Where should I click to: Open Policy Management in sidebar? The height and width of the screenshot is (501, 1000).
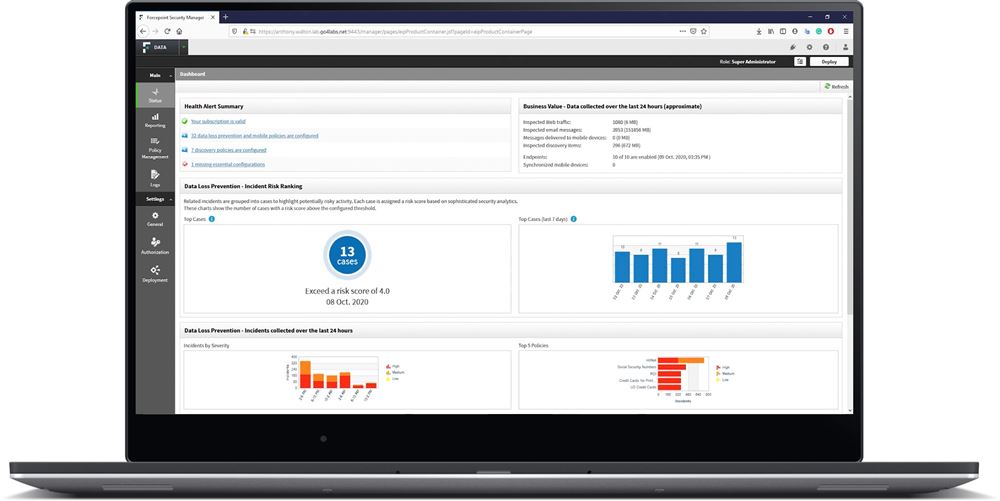click(155, 148)
